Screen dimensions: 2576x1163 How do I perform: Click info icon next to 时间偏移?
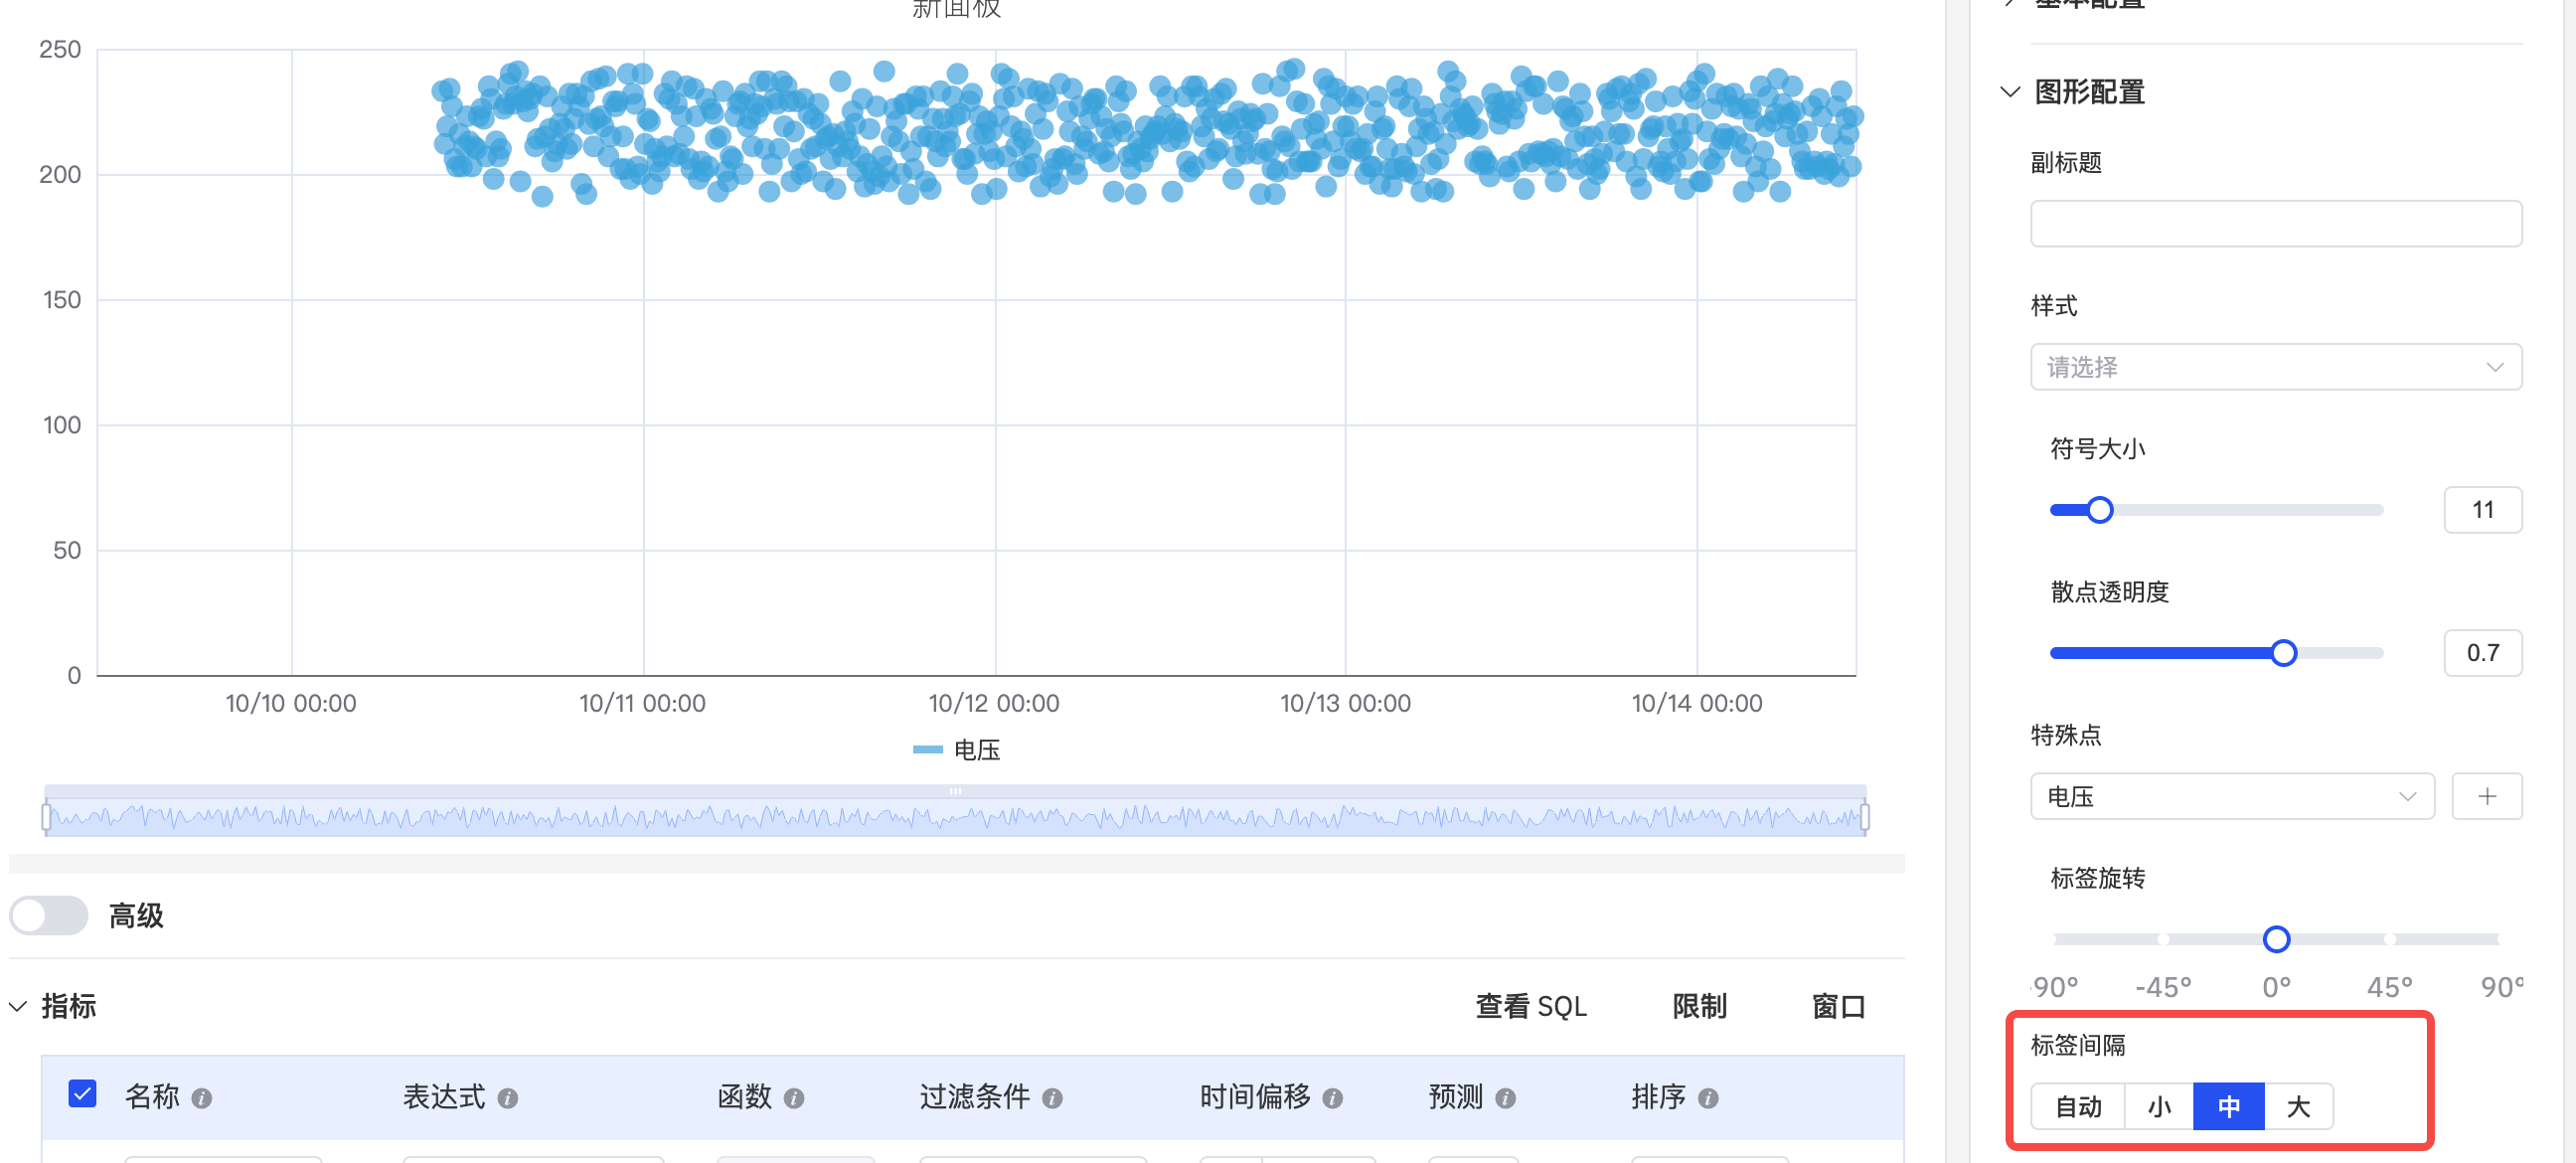1332,1098
